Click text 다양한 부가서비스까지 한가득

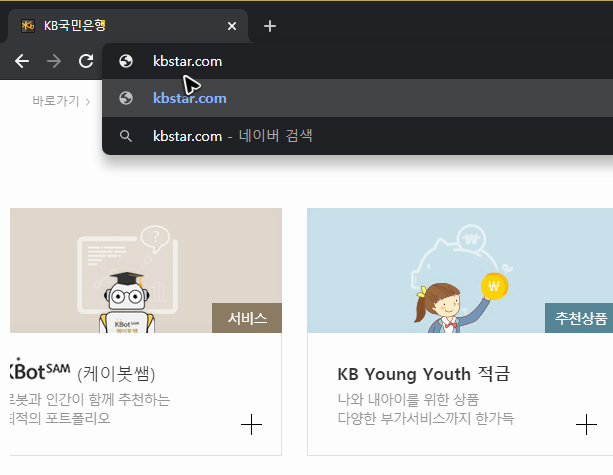pos(426,418)
